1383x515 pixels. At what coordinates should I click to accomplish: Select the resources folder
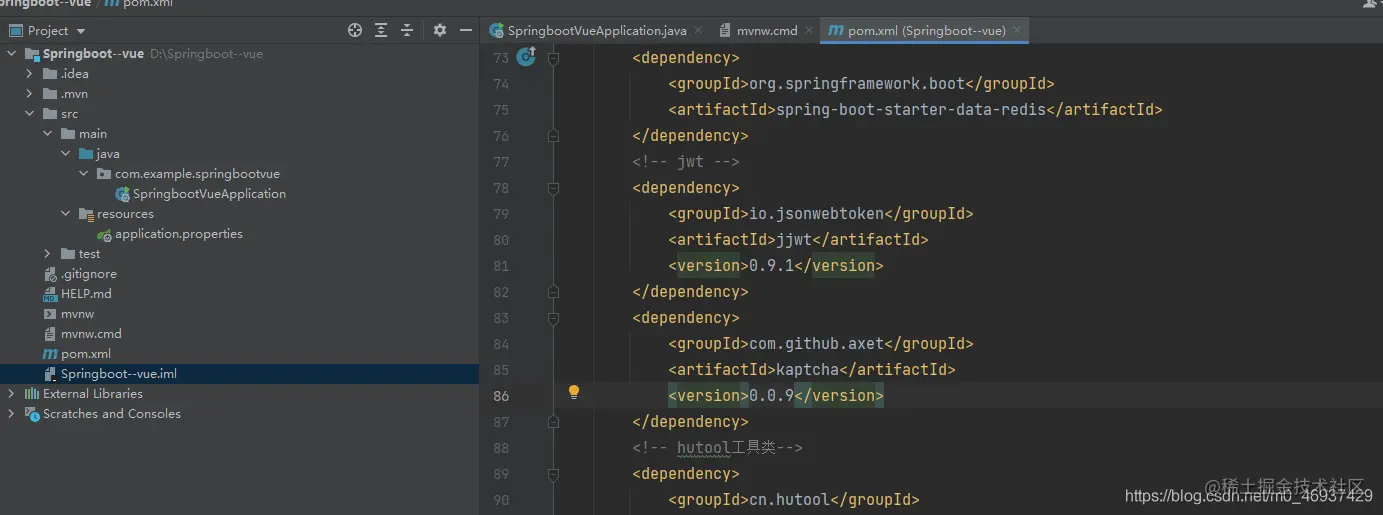click(125, 214)
